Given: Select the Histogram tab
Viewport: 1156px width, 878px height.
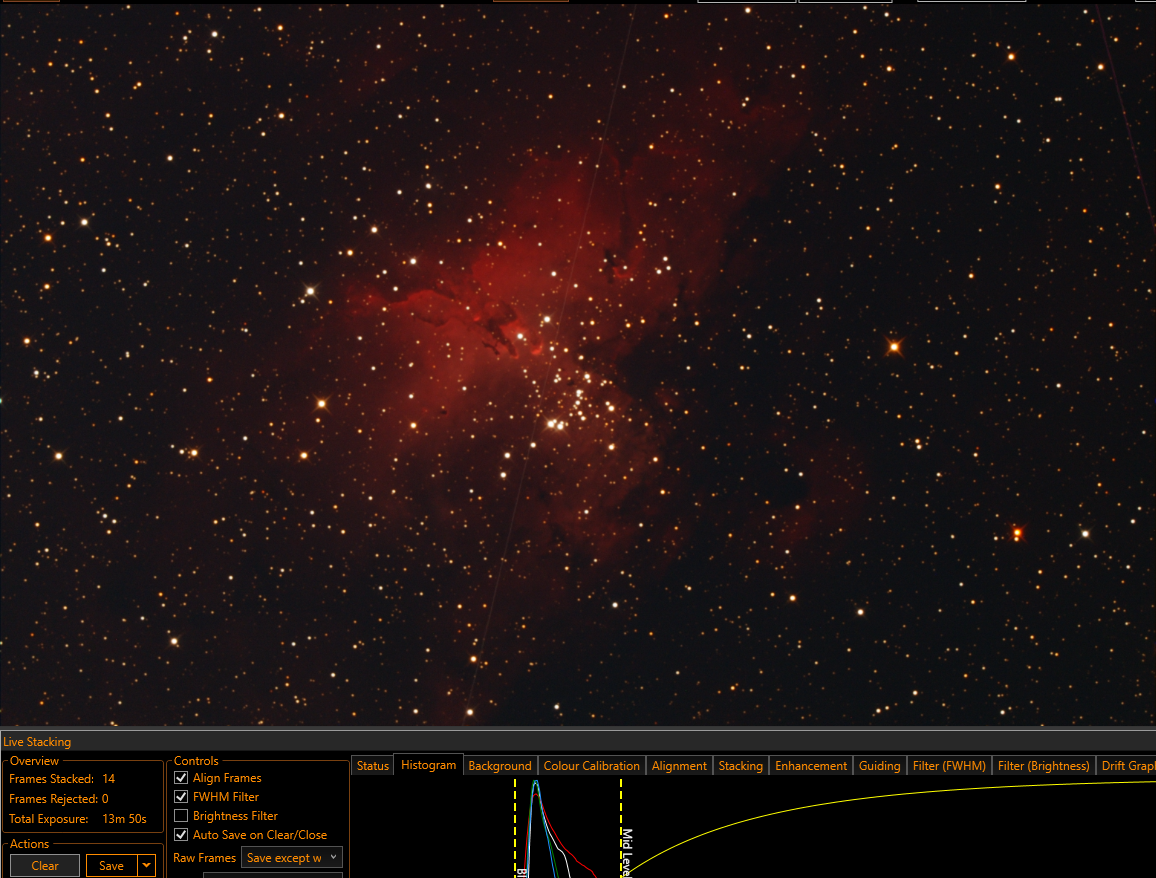Looking at the screenshot, I should [428, 765].
